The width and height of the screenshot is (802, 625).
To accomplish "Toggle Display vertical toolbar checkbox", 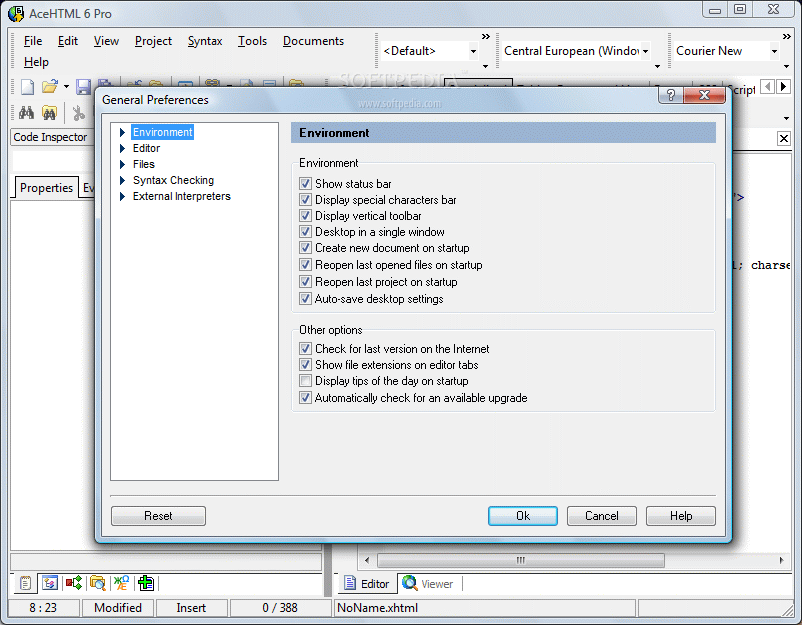I will coord(305,215).
